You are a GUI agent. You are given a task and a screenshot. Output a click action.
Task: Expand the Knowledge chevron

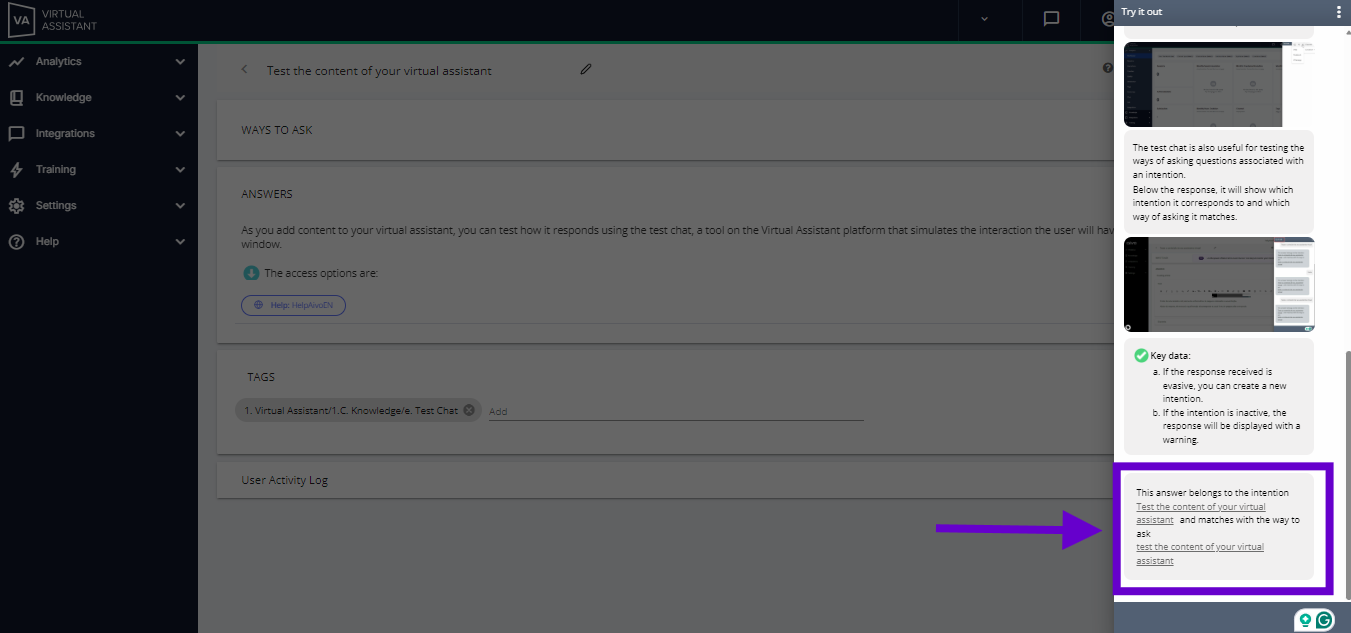(x=180, y=98)
